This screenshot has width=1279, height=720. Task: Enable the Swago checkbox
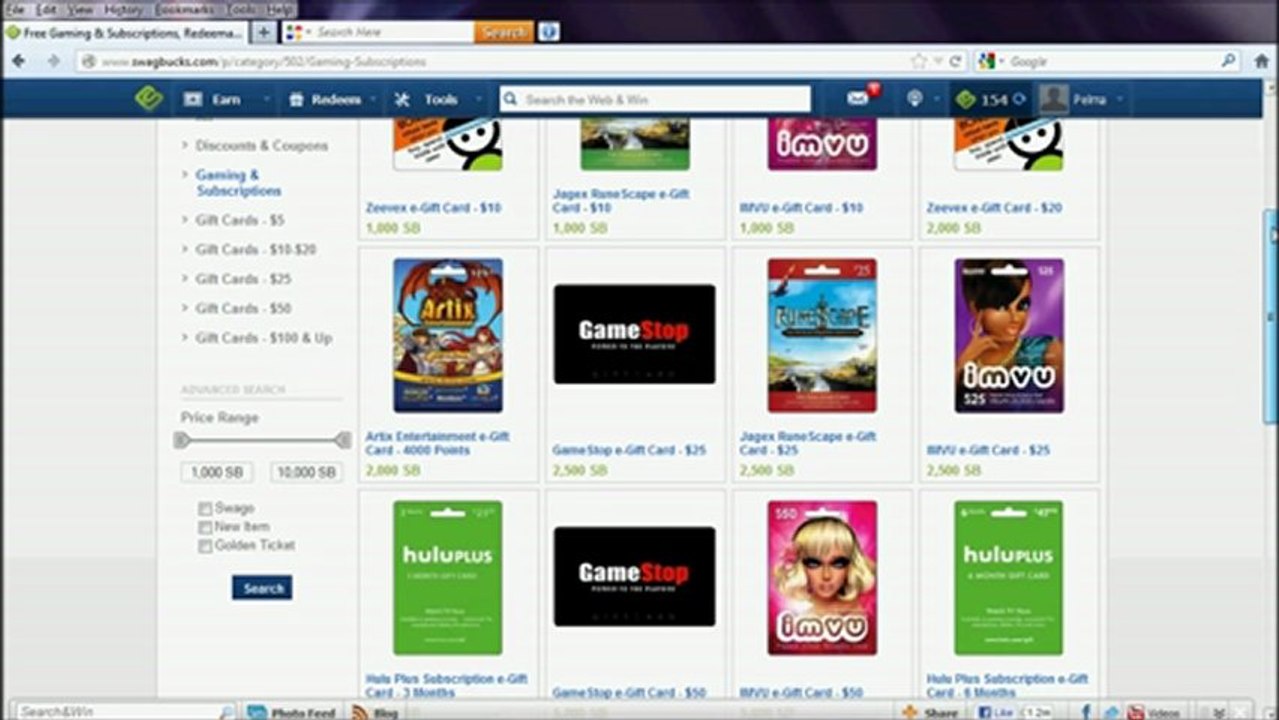pos(205,508)
